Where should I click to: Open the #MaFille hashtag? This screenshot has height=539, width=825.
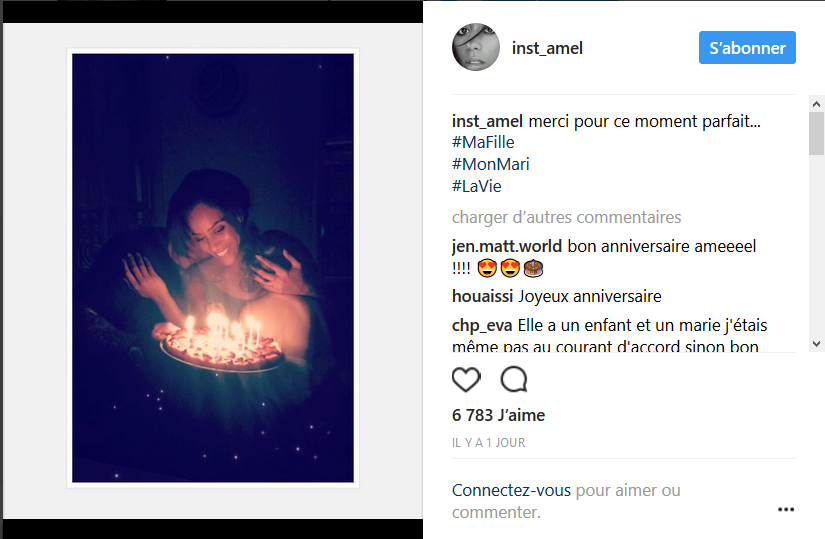pyautogui.click(x=483, y=142)
